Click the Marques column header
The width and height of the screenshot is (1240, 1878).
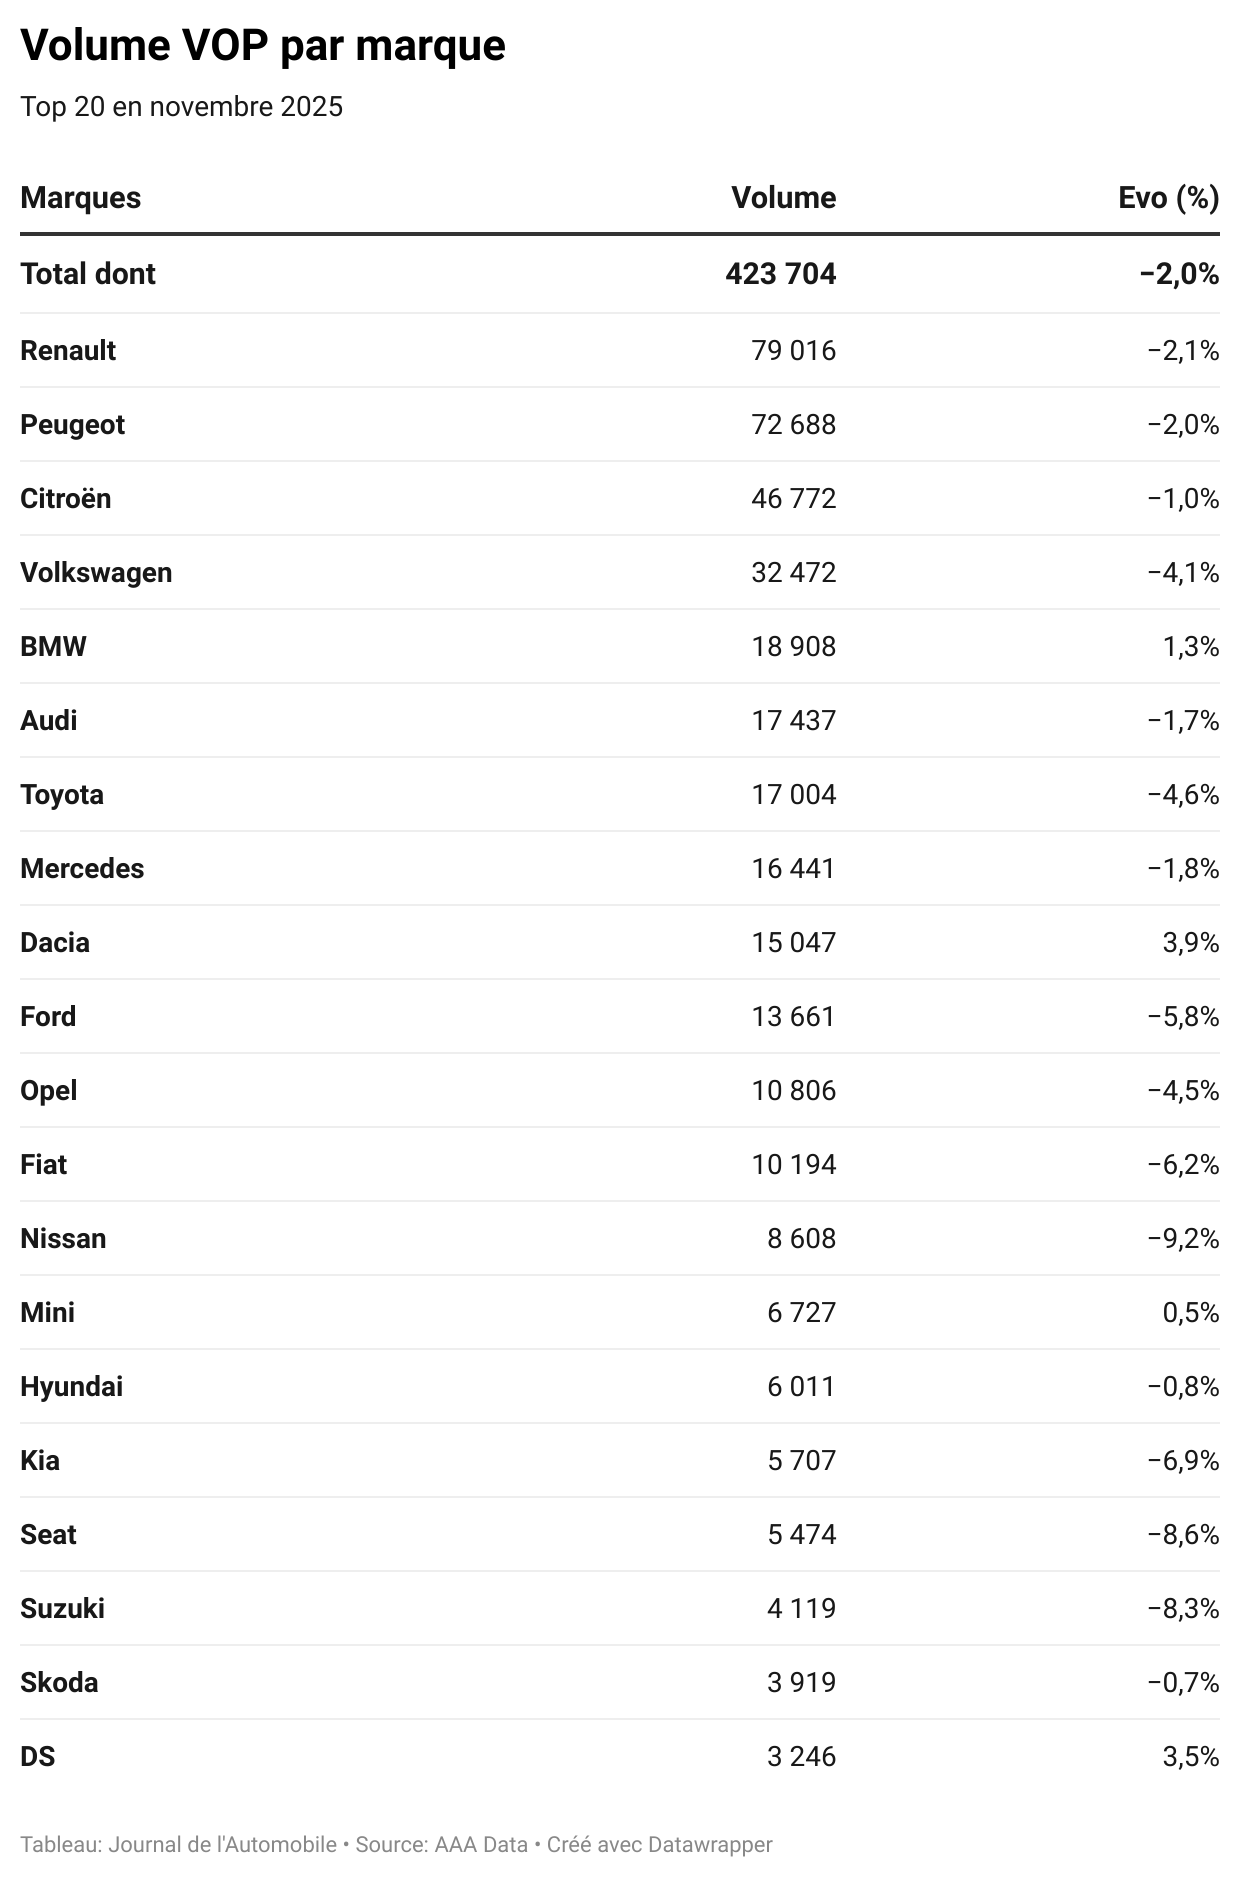(80, 198)
